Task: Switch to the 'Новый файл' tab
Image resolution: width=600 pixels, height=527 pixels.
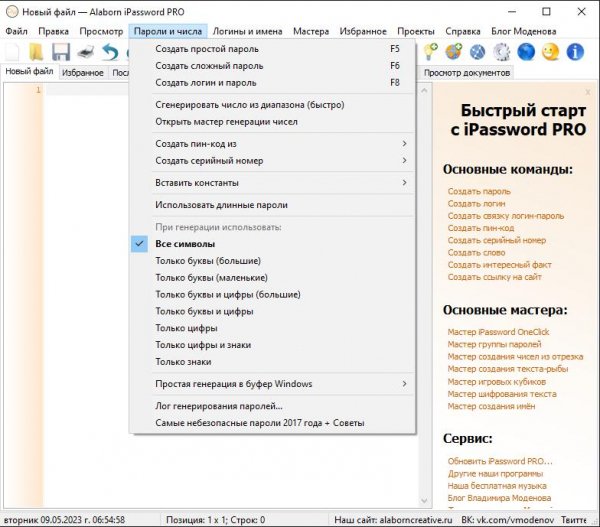Action: [x=29, y=72]
